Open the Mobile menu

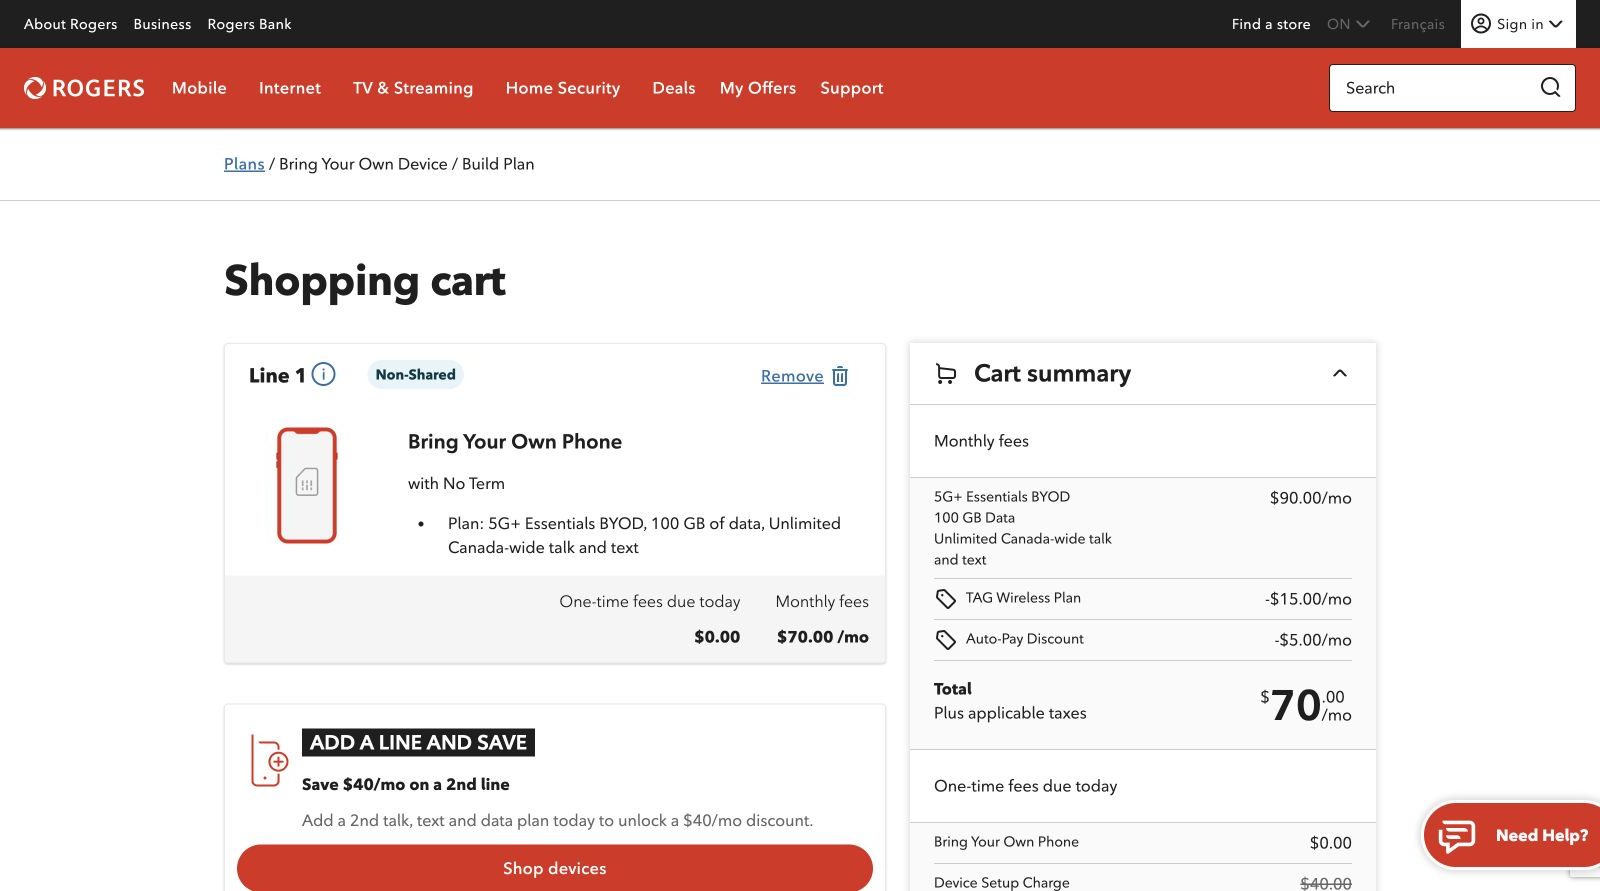point(199,88)
